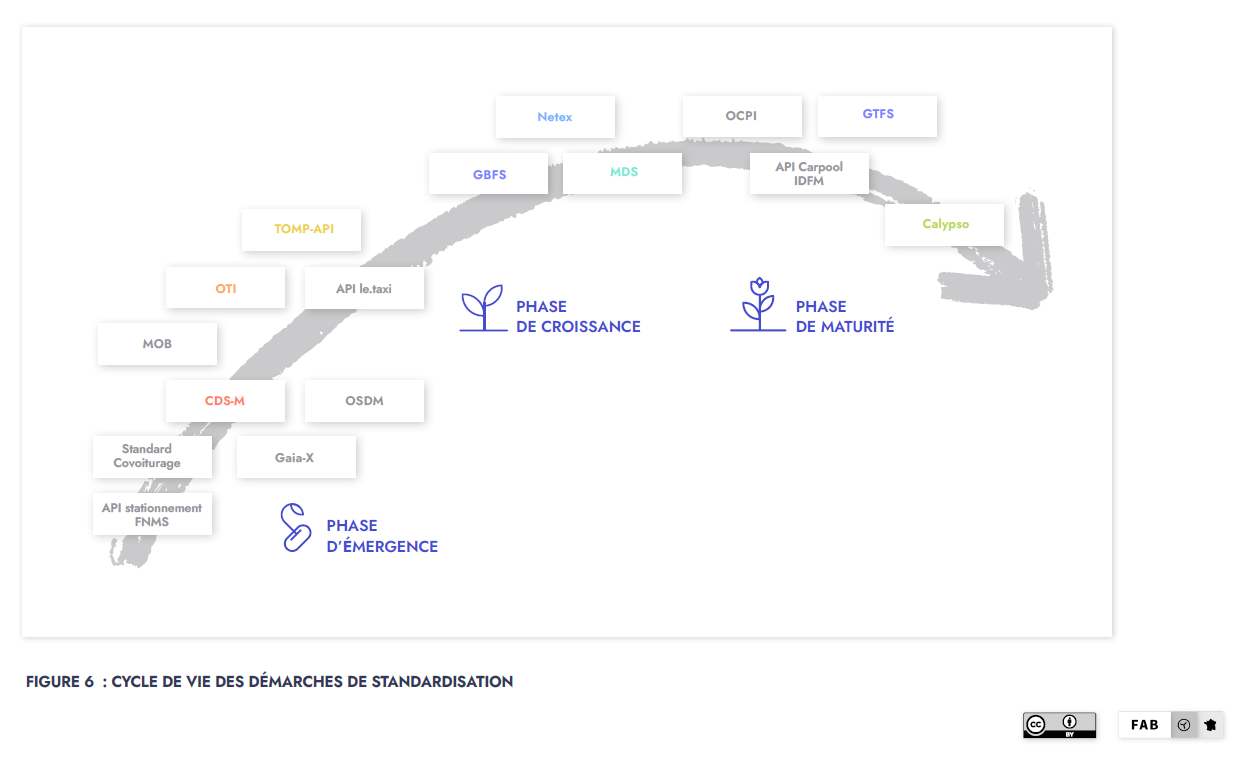The height and width of the screenshot is (760, 1249).
Task: Toggle the GBFS standard box
Action: 488,173
